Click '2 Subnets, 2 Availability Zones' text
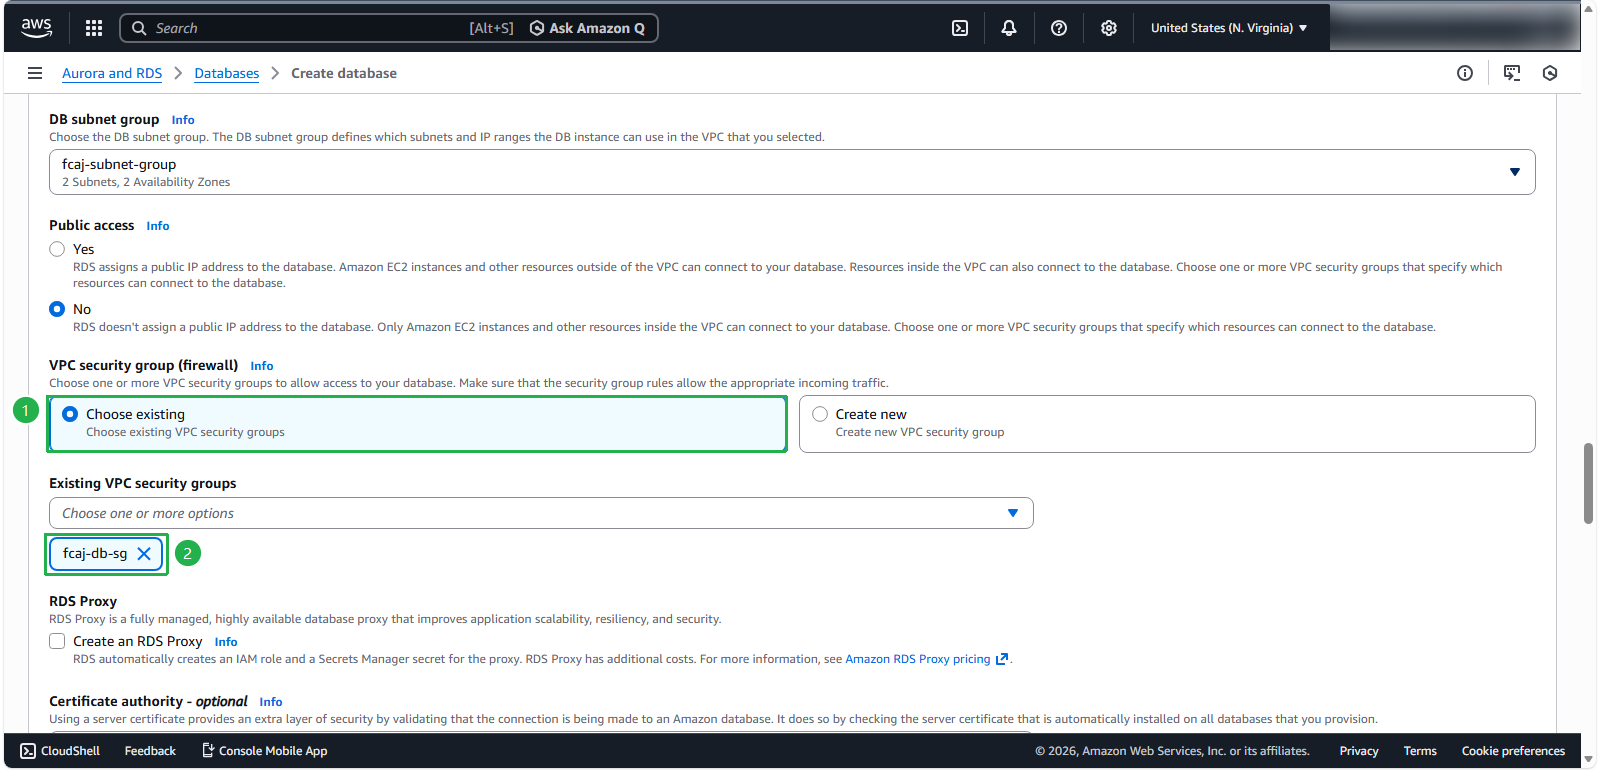Screen dimensions: 1600x772 146,182
